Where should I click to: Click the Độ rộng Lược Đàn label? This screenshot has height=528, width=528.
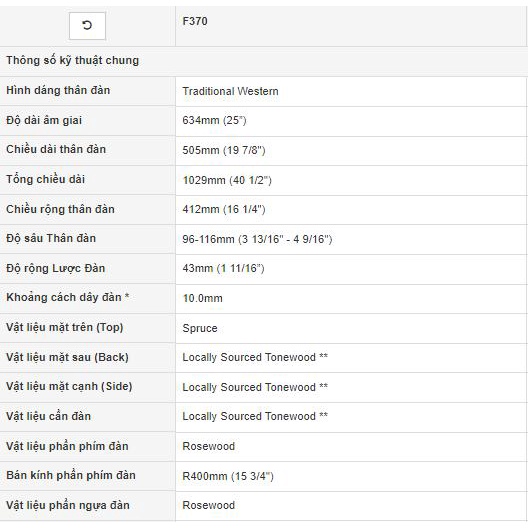click(56, 268)
